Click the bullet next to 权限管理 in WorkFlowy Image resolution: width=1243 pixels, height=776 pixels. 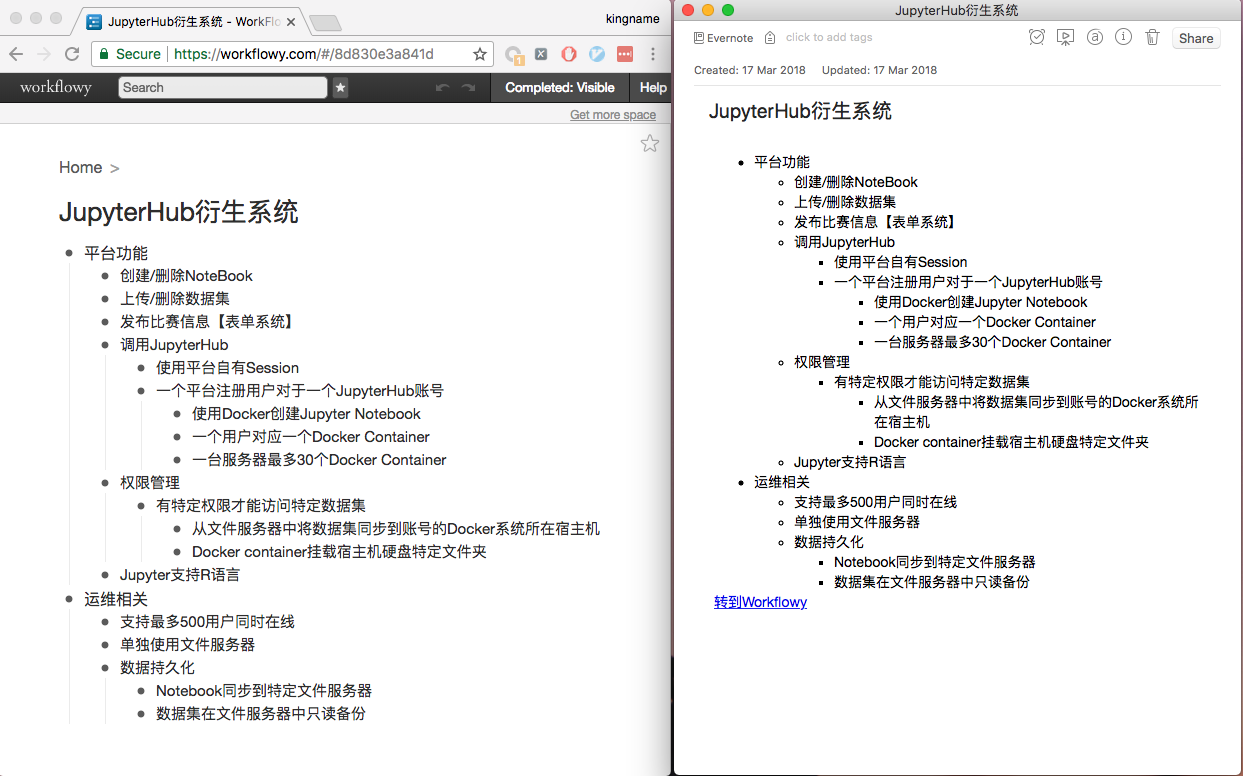105,484
